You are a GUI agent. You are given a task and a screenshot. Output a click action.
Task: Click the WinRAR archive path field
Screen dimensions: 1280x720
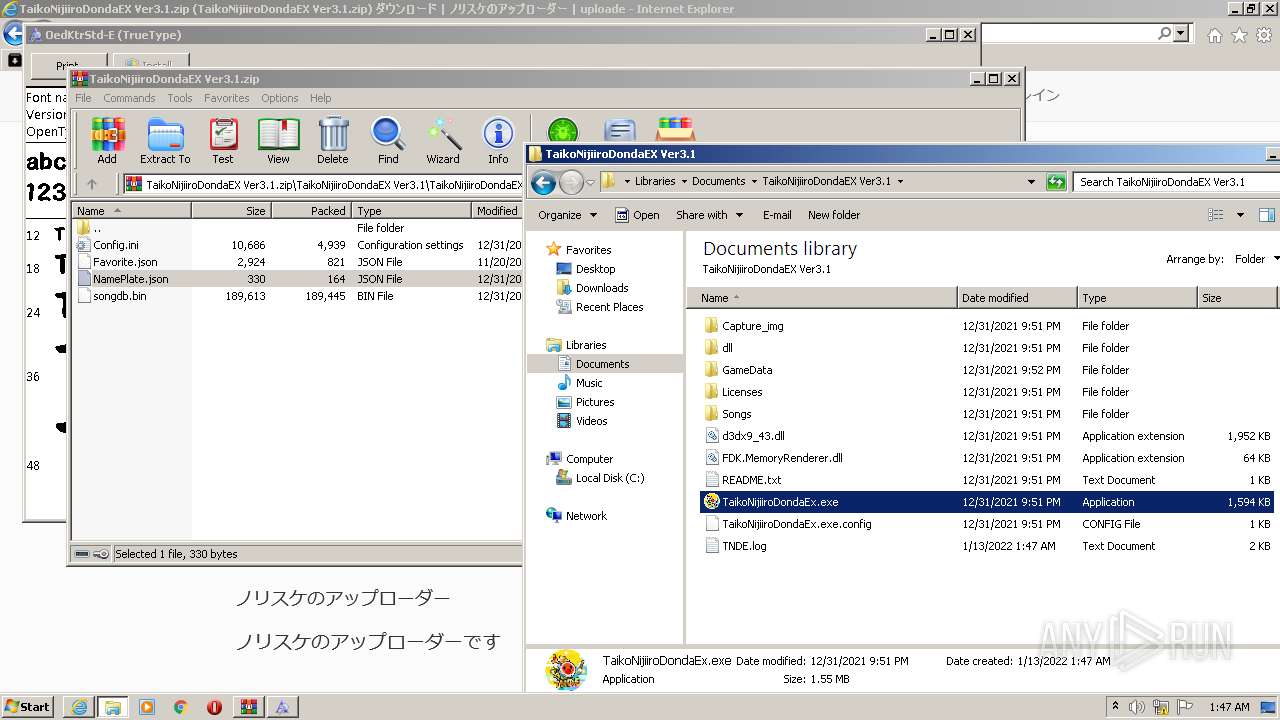[323, 184]
